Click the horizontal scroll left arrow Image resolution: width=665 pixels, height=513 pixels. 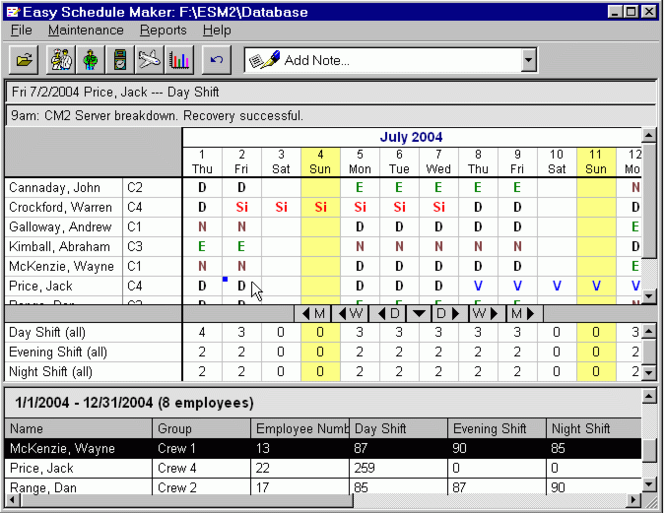coord(12,500)
